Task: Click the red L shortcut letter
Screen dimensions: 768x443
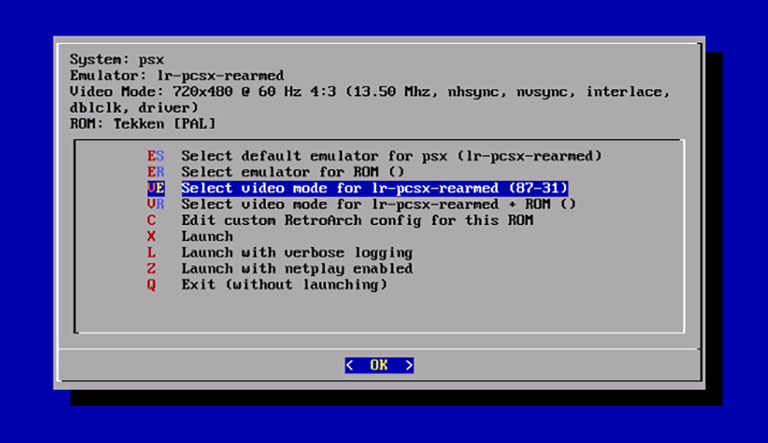Action: tap(151, 253)
